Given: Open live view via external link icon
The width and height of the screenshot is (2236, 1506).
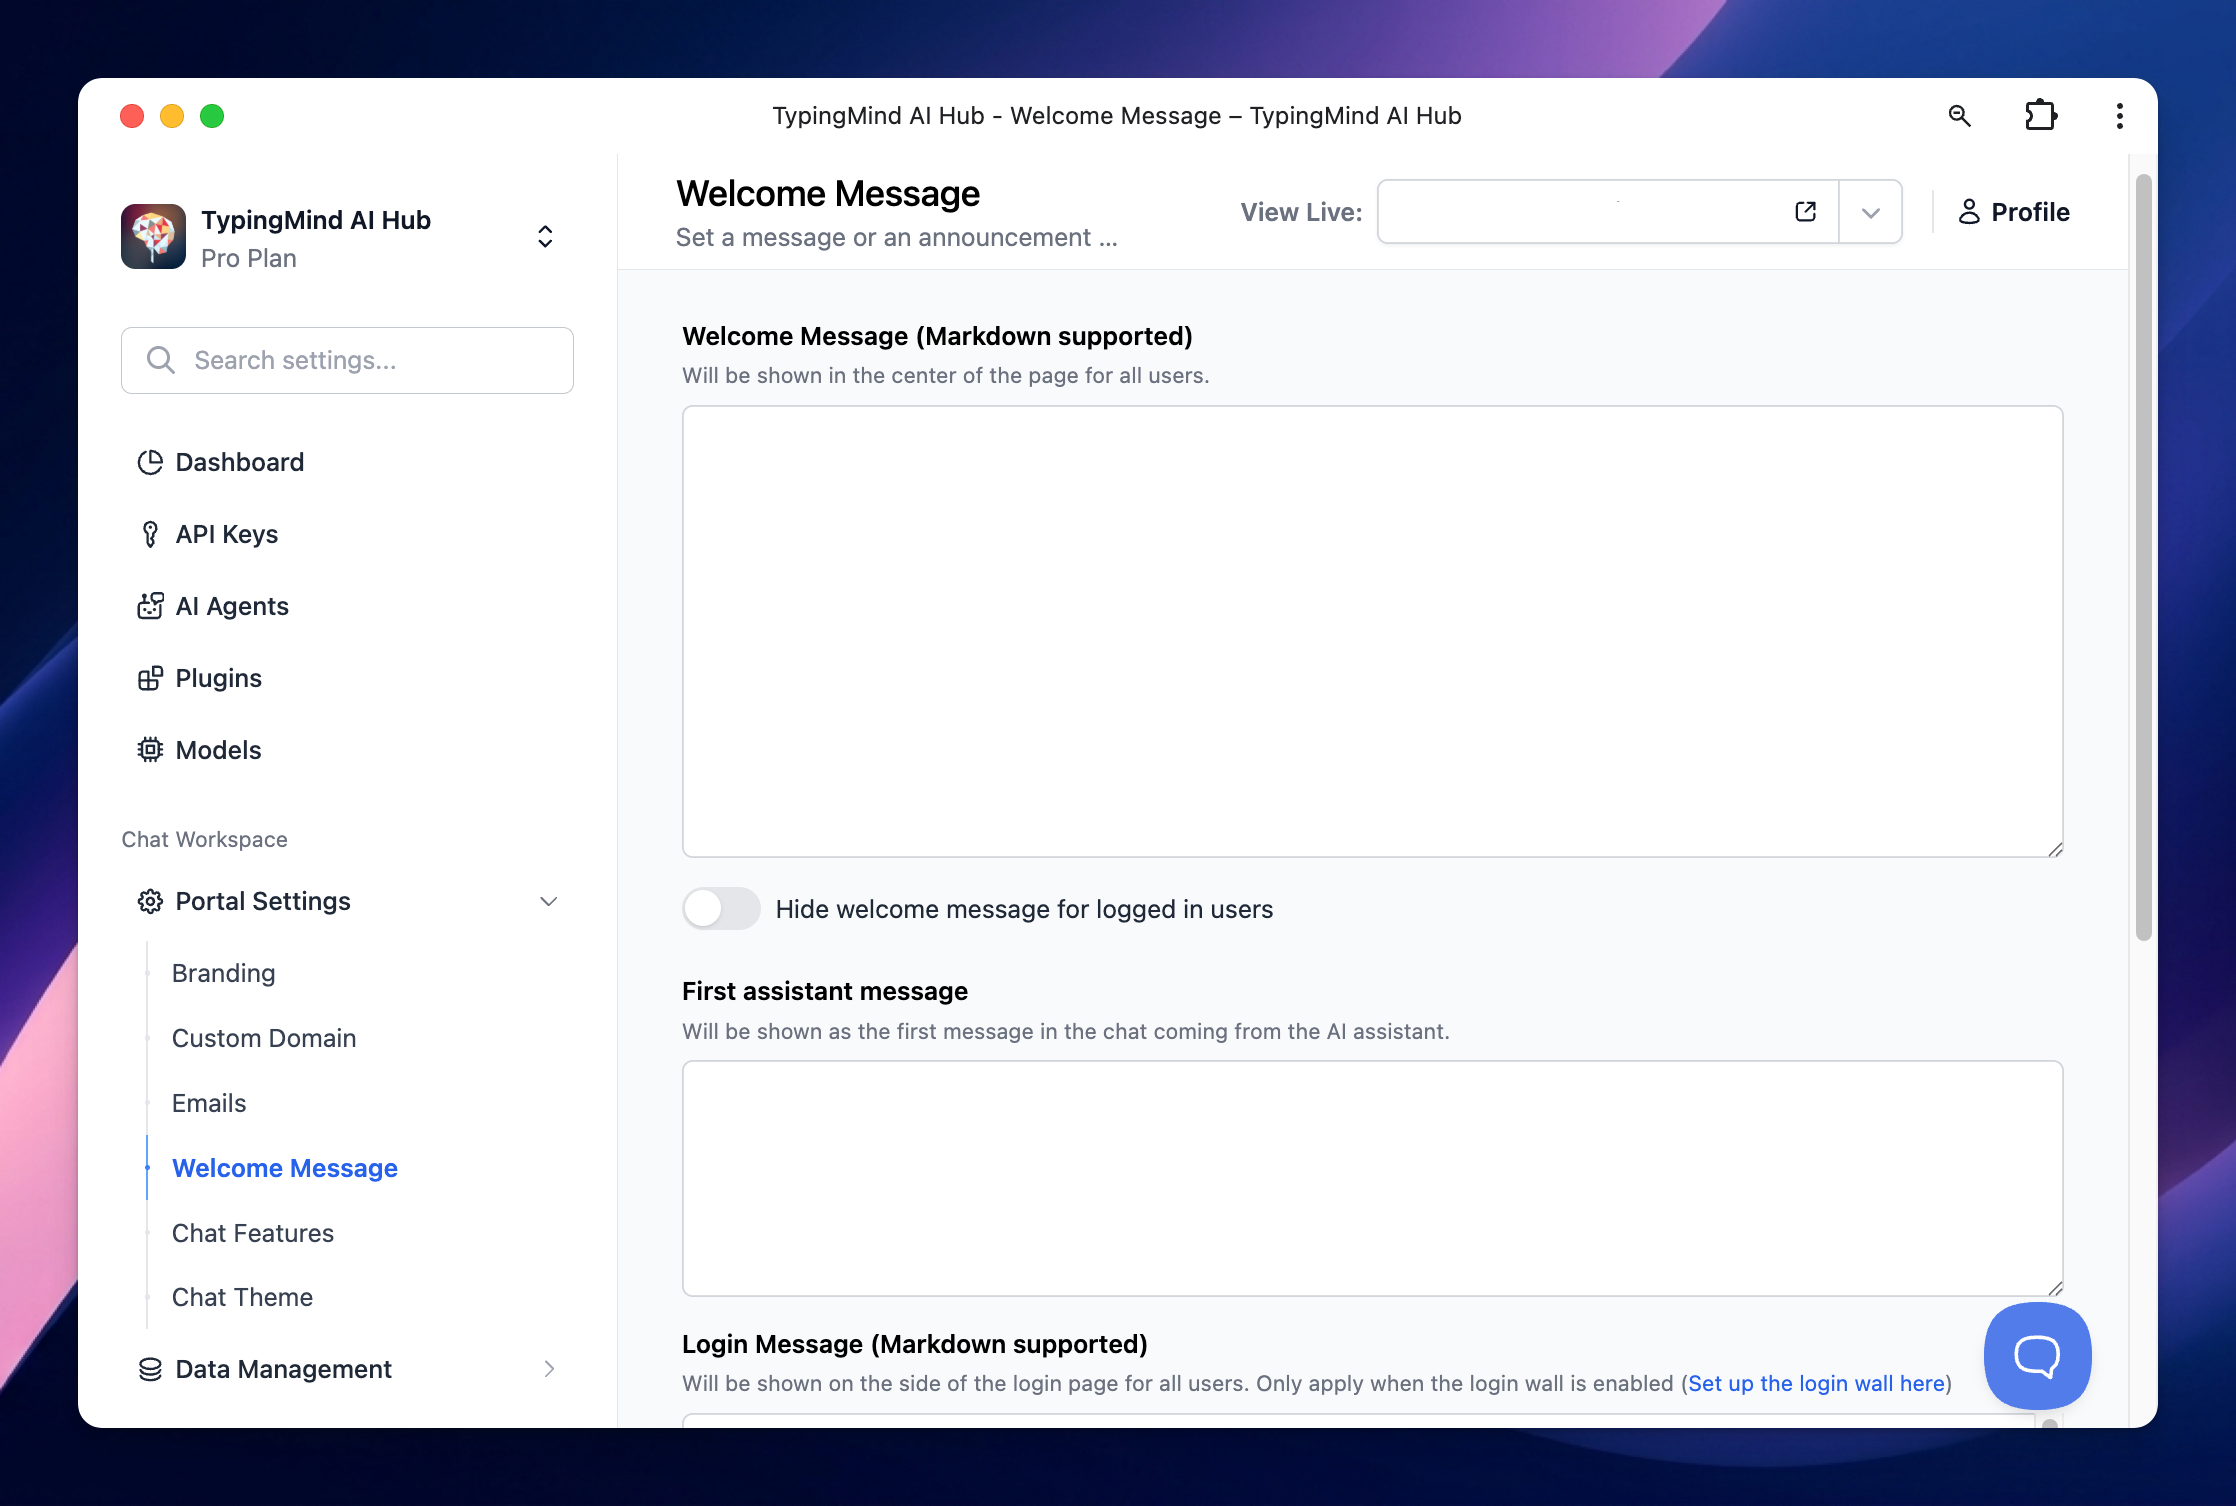Looking at the screenshot, I should [x=1805, y=212].
